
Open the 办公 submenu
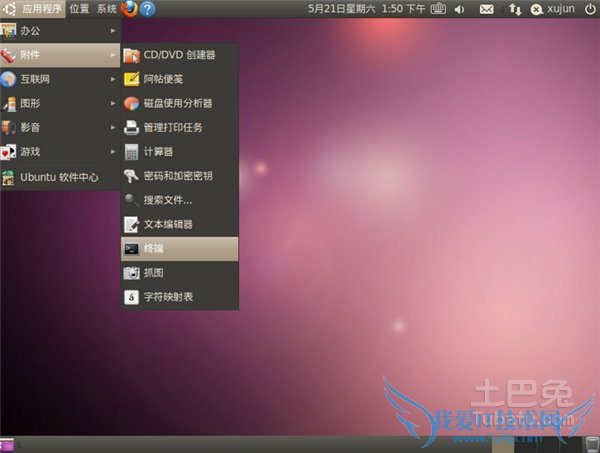point(60,30)
